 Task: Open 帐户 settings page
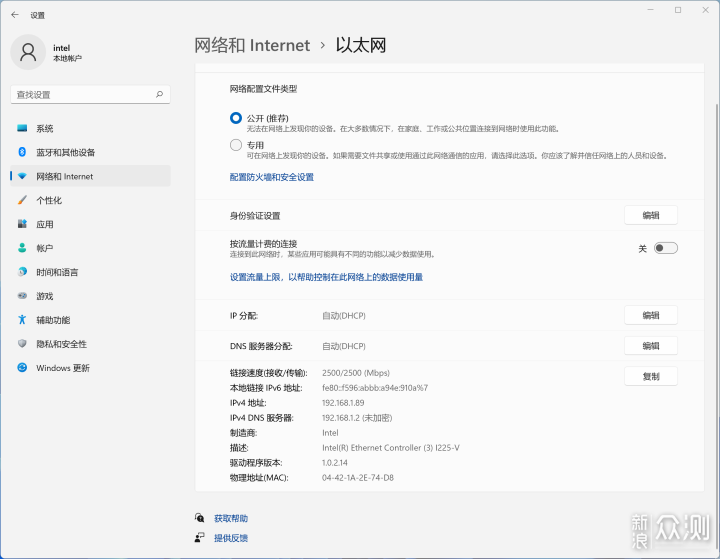(90, 248)
